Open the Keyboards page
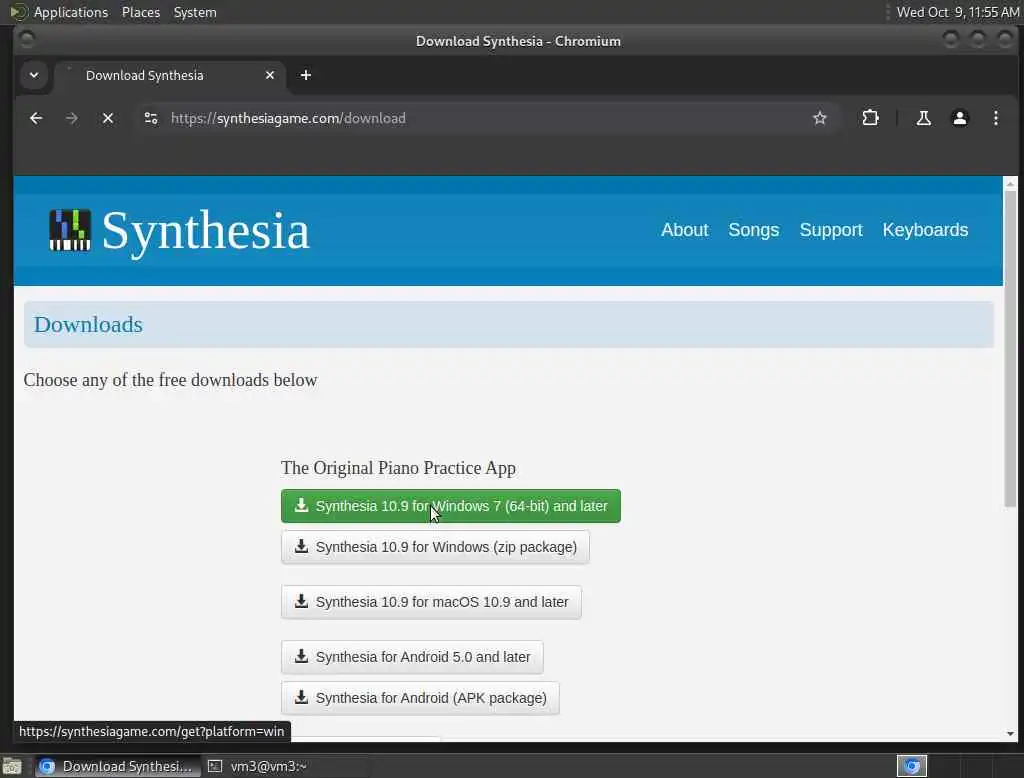The height and width of the screenshot is (778, 1024). pos(925,230)
